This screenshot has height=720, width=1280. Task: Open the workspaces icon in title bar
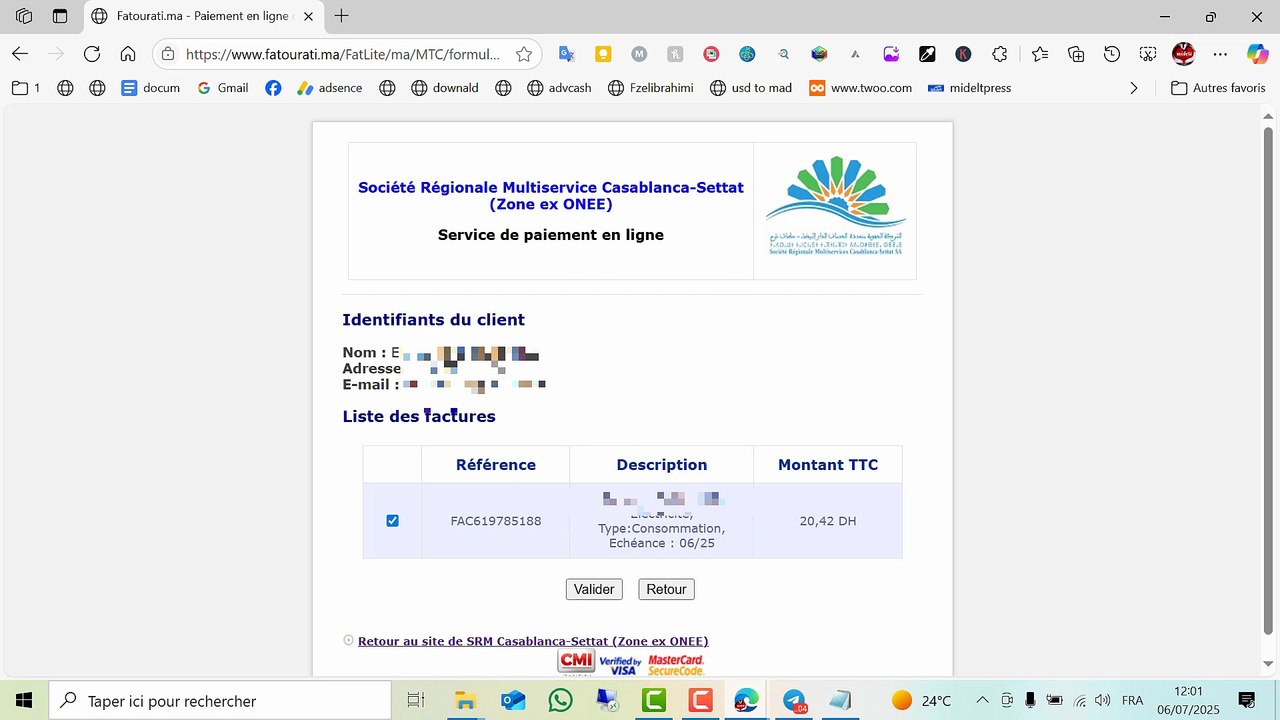tap(24, 16)
